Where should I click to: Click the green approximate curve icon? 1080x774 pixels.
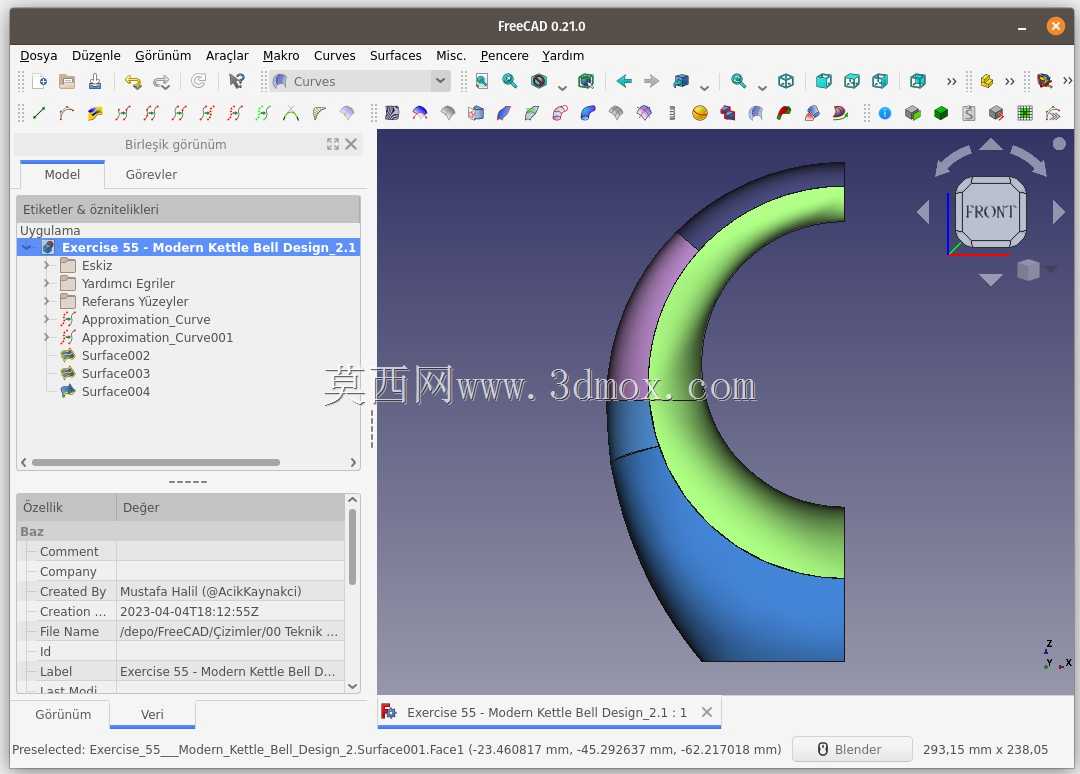pos(262,113)
